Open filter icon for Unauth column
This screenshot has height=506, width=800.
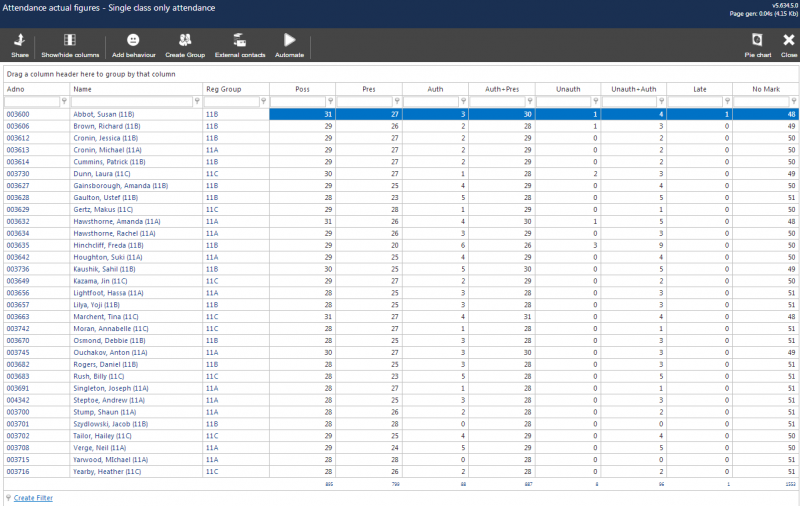595,101
